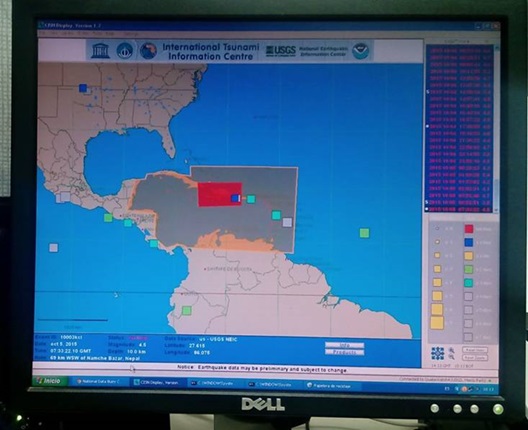This screenshot has width=528, height=430.
Task: Select the blue event square inside the red rectangle
Action: coord(235,198)
